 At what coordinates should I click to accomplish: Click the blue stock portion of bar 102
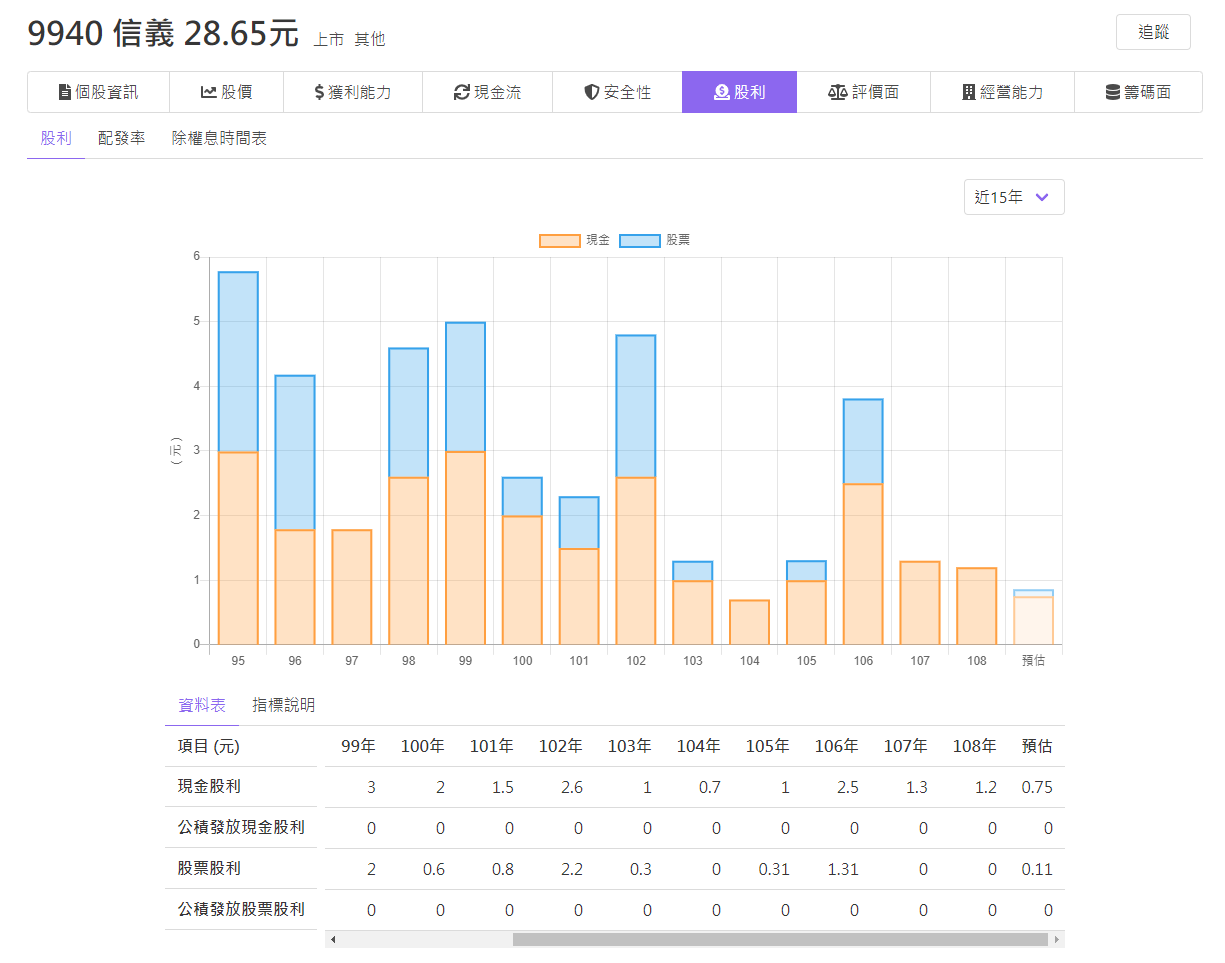click(x=636, y=406)
